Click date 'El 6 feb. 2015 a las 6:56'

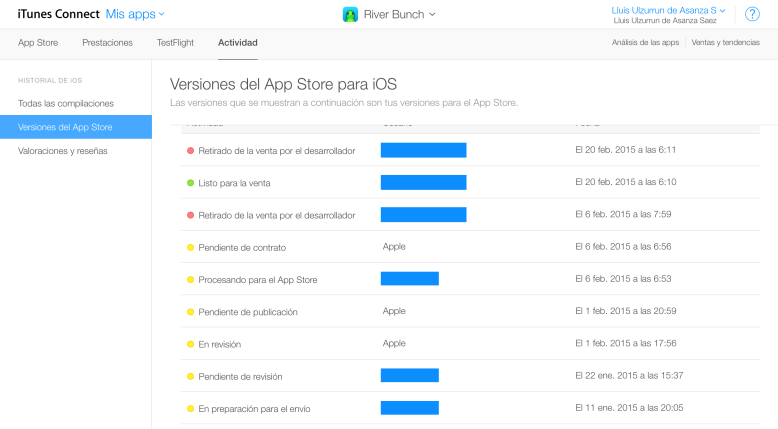(623, 246)
